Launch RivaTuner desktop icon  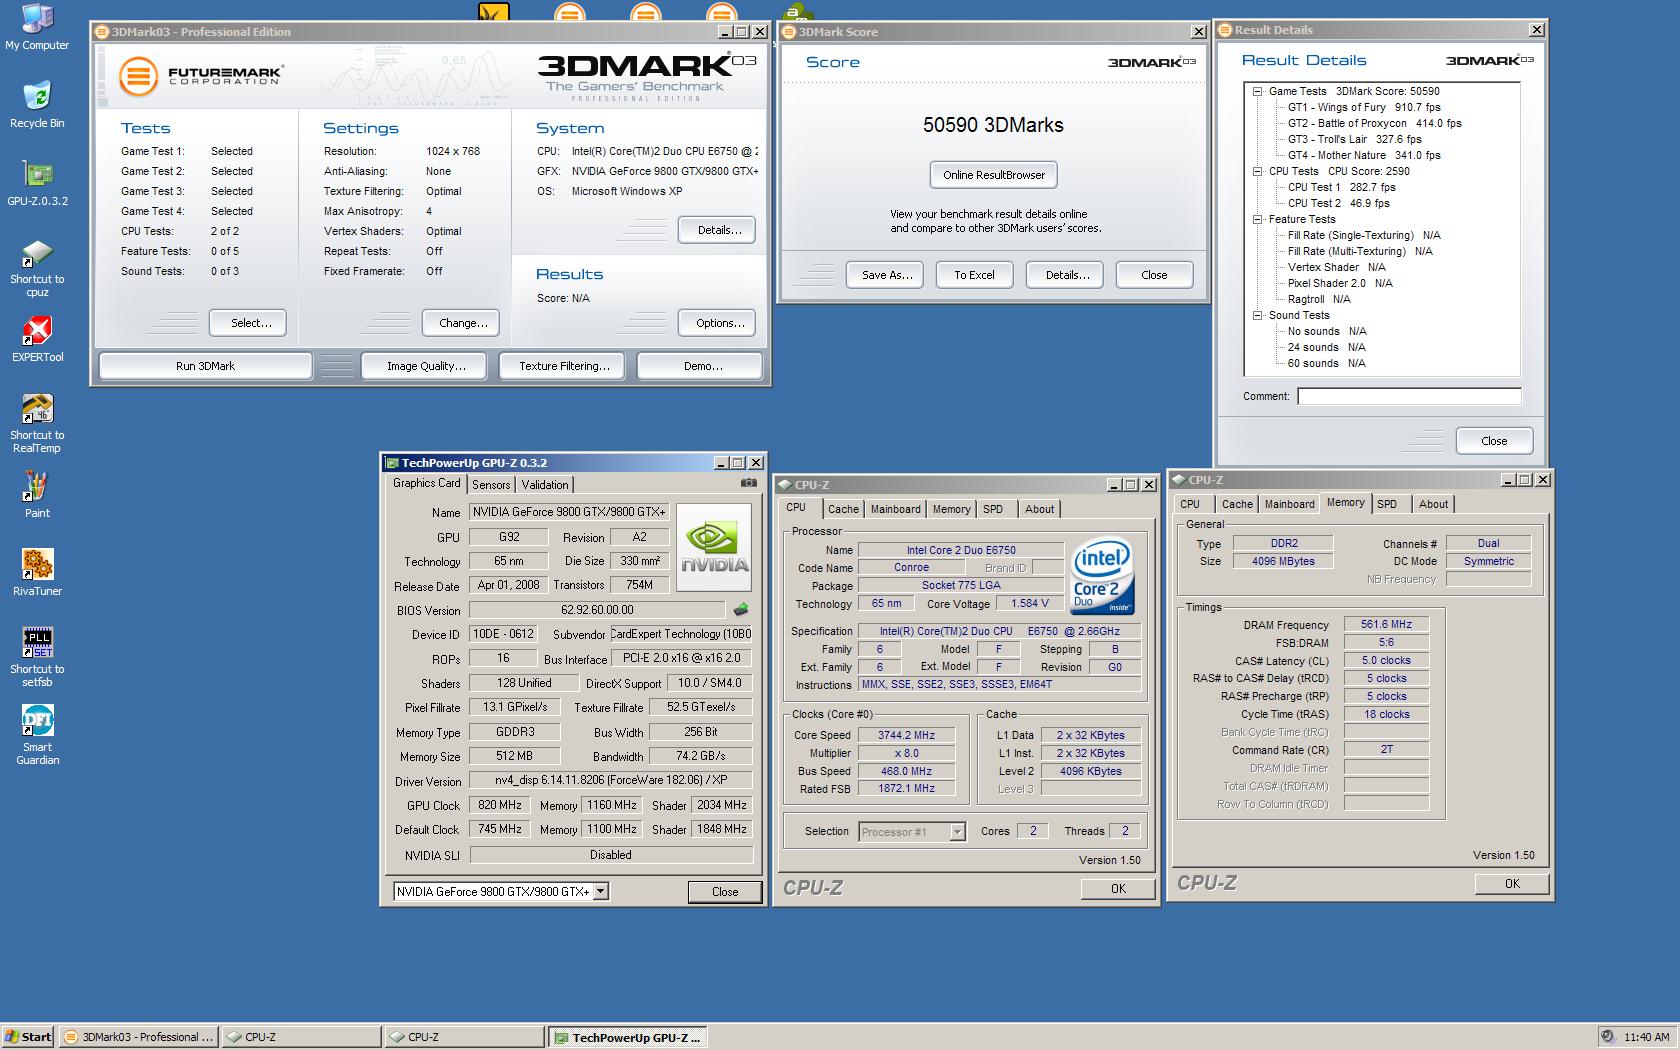click(x=37, y=573)
